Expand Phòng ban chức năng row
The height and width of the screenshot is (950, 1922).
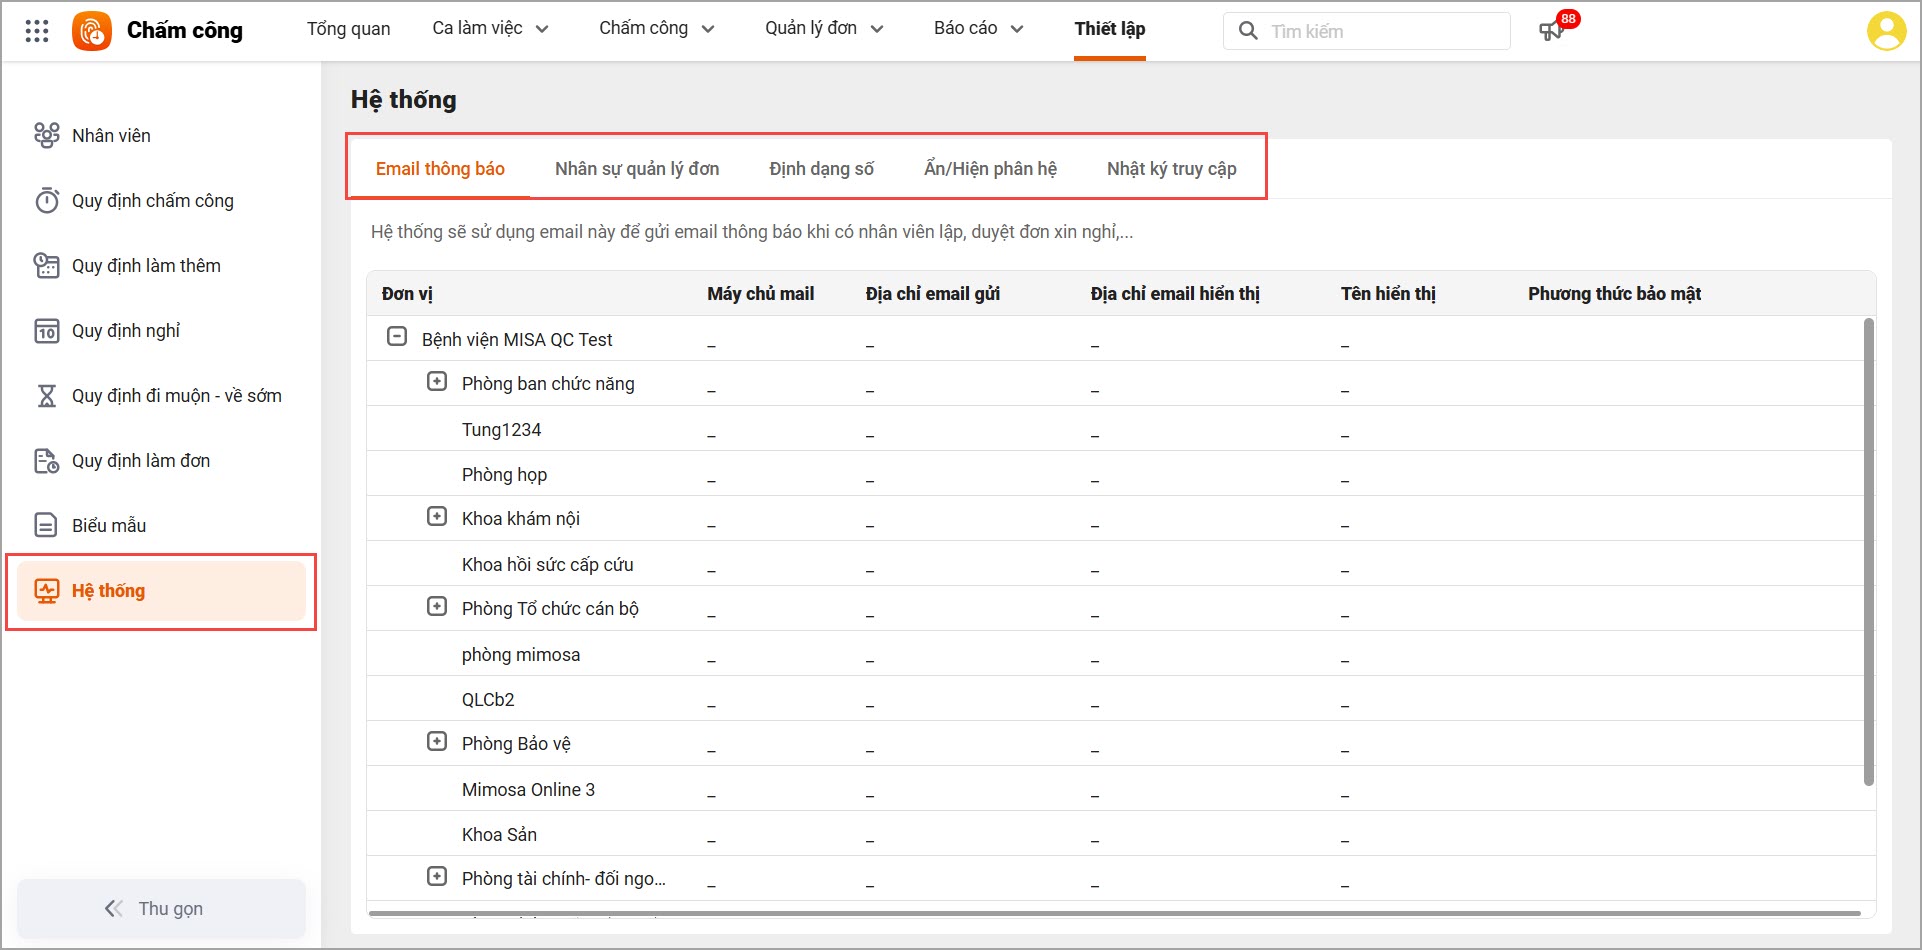[437, 382]
